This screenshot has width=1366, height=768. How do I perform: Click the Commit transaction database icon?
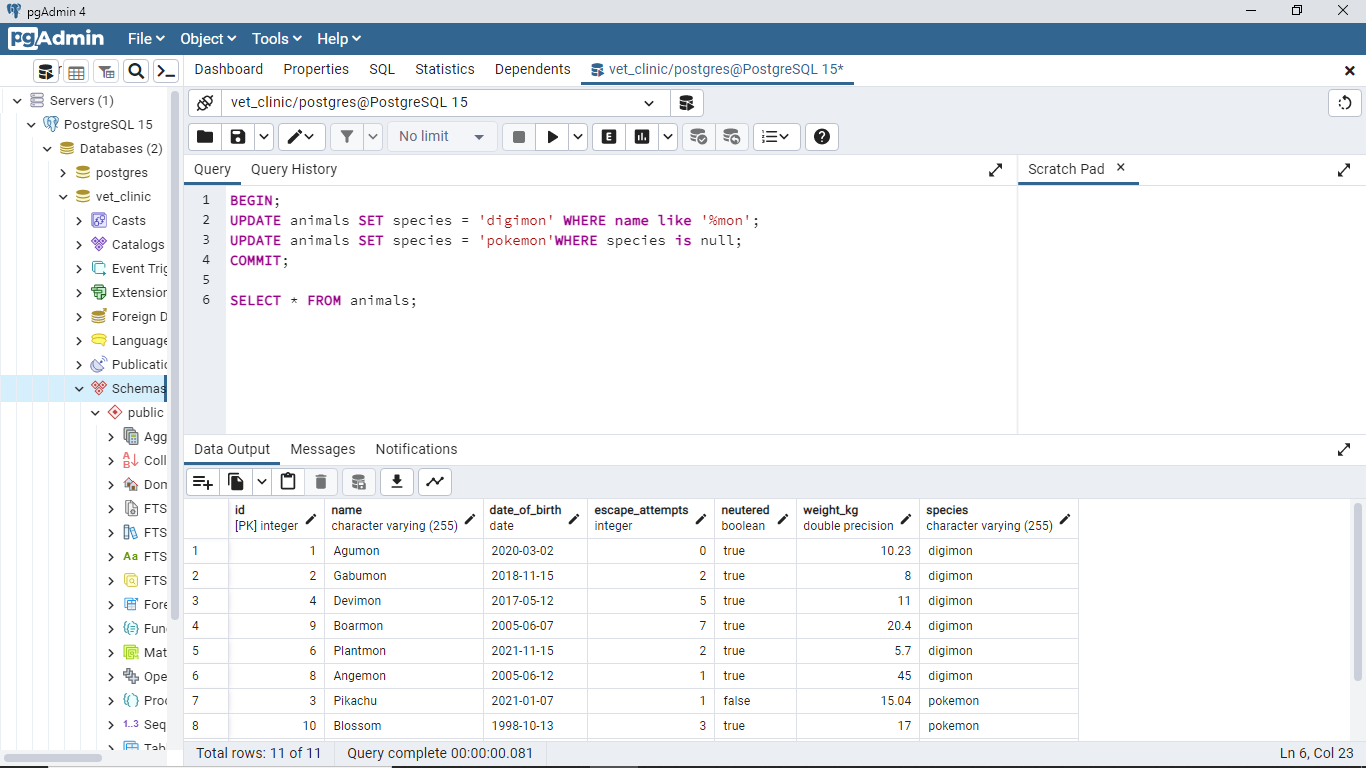(x=699, y=137)
